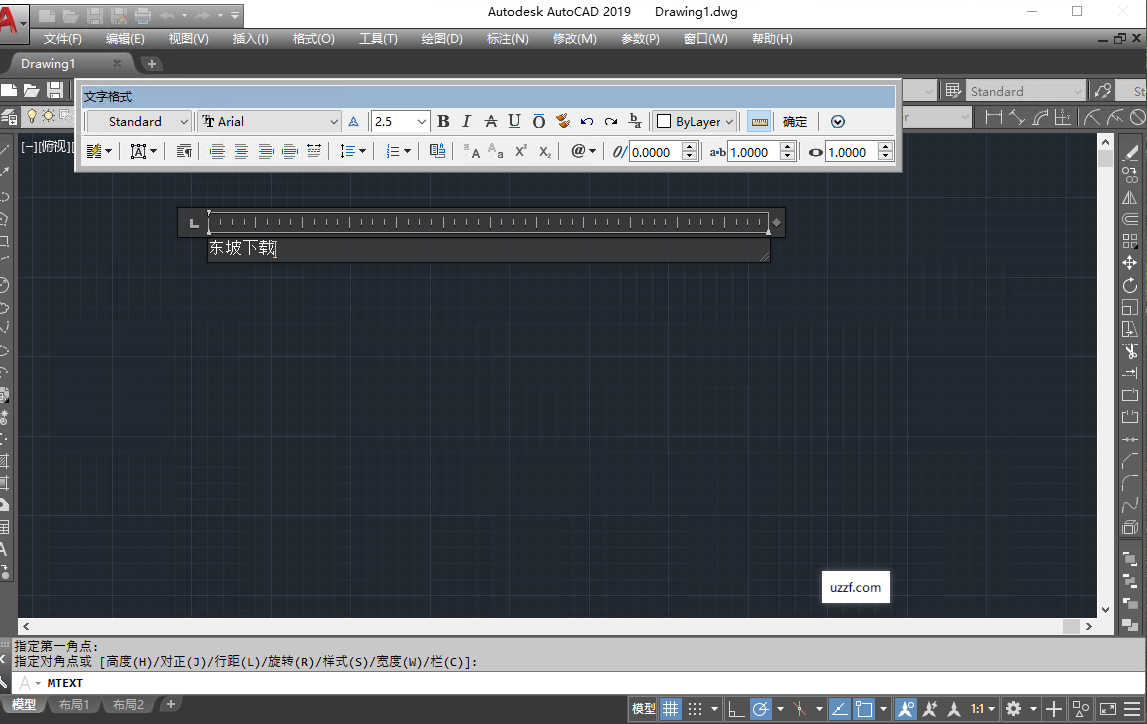1147x724 pixels.
Task: Click the Undo icon in text formatting toolbar
Action: click(586, 121)
